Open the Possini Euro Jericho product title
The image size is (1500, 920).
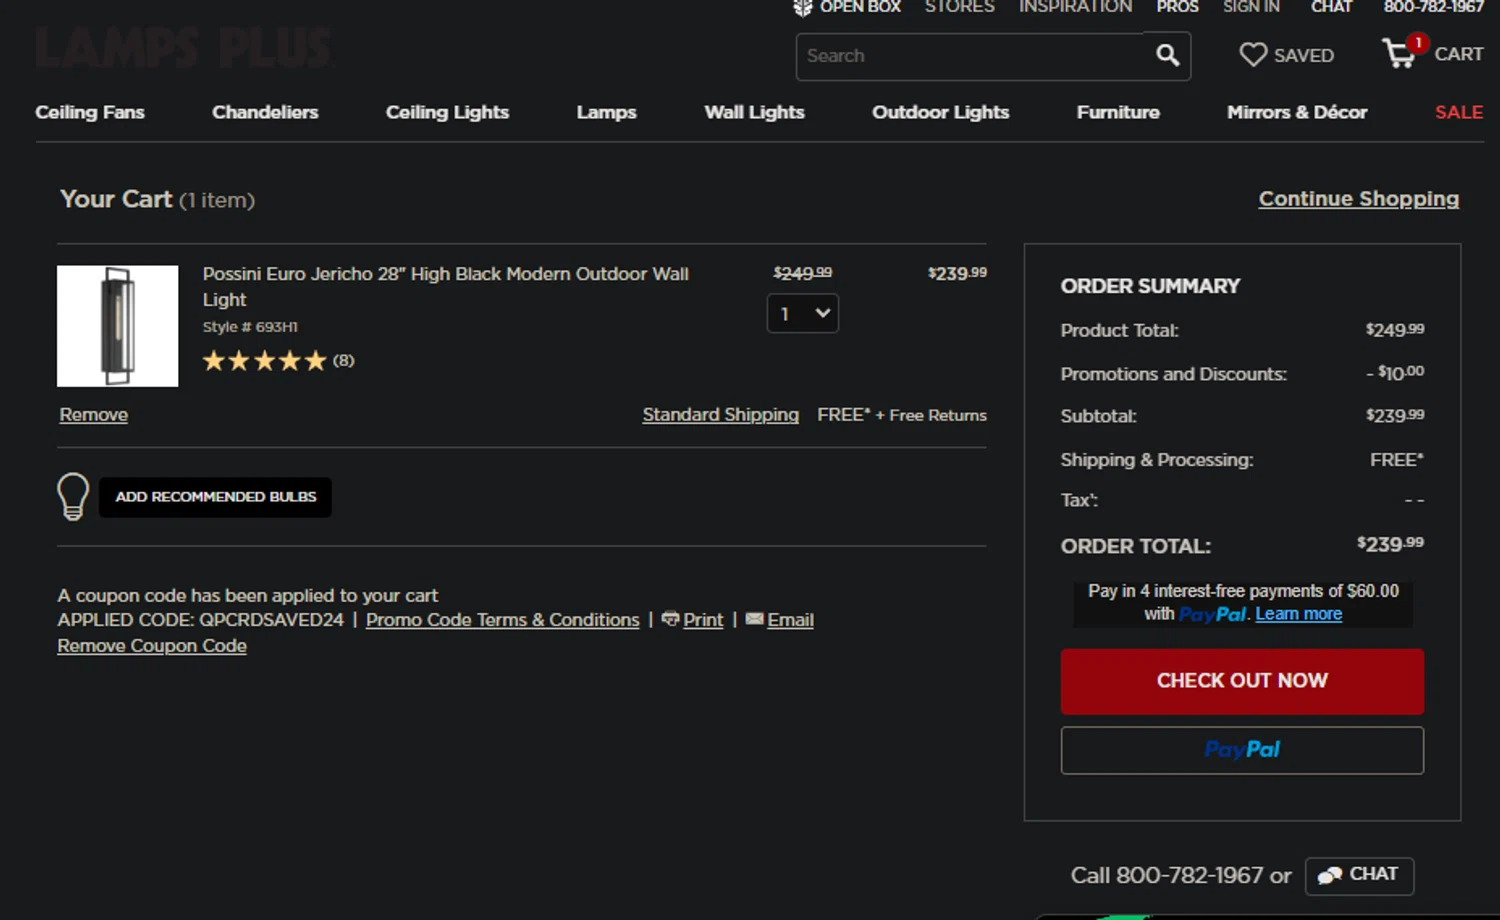coord(445,287)
